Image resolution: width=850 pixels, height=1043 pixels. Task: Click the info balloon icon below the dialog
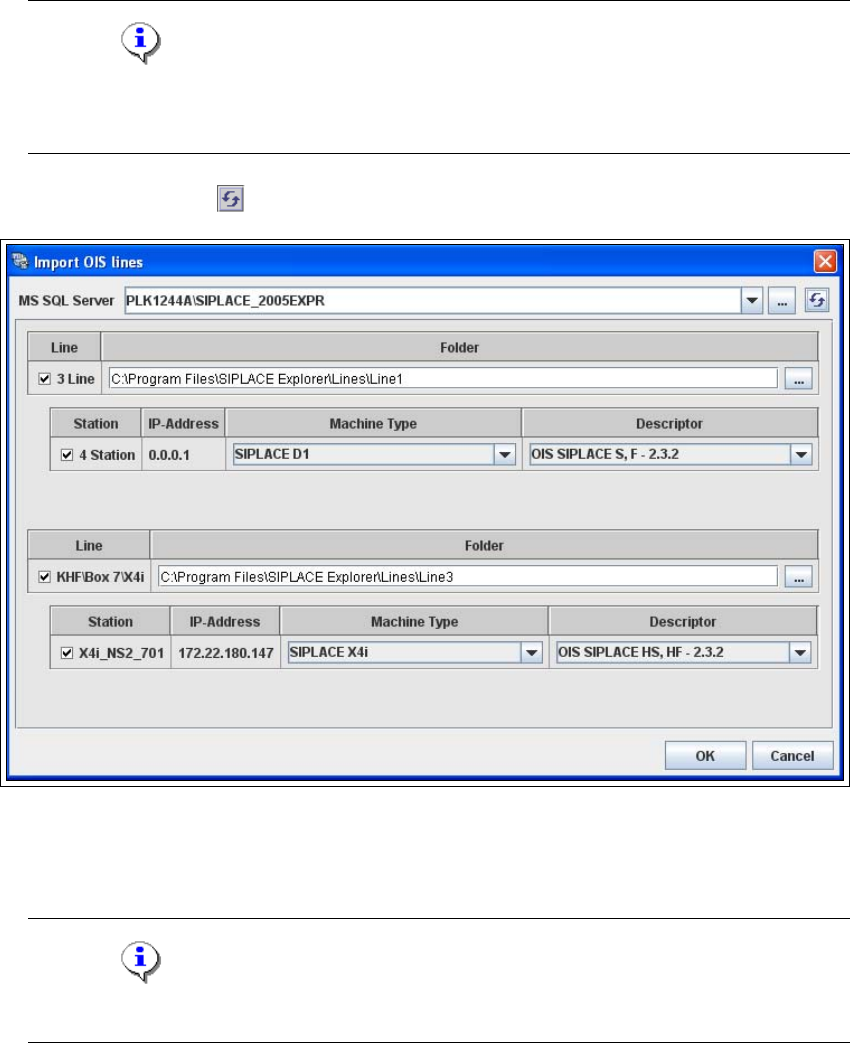(x=140, y=961)
